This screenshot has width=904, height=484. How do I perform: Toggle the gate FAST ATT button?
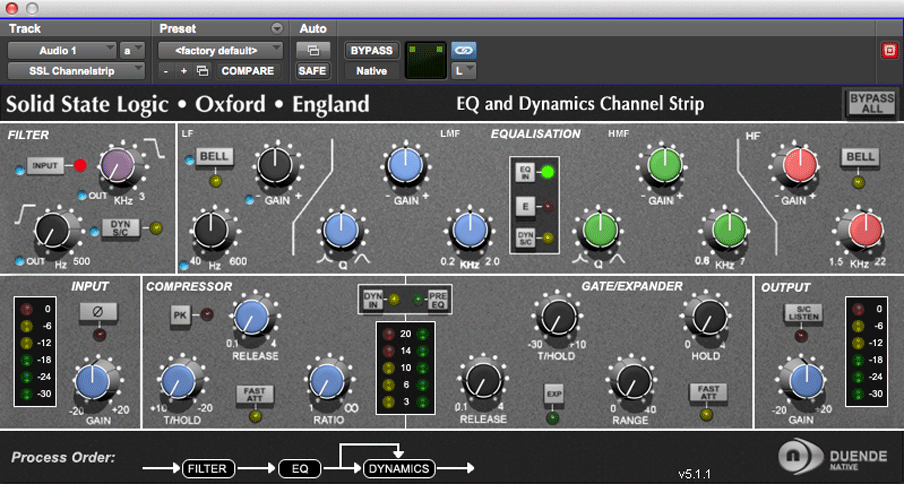[x=708, y=392]
